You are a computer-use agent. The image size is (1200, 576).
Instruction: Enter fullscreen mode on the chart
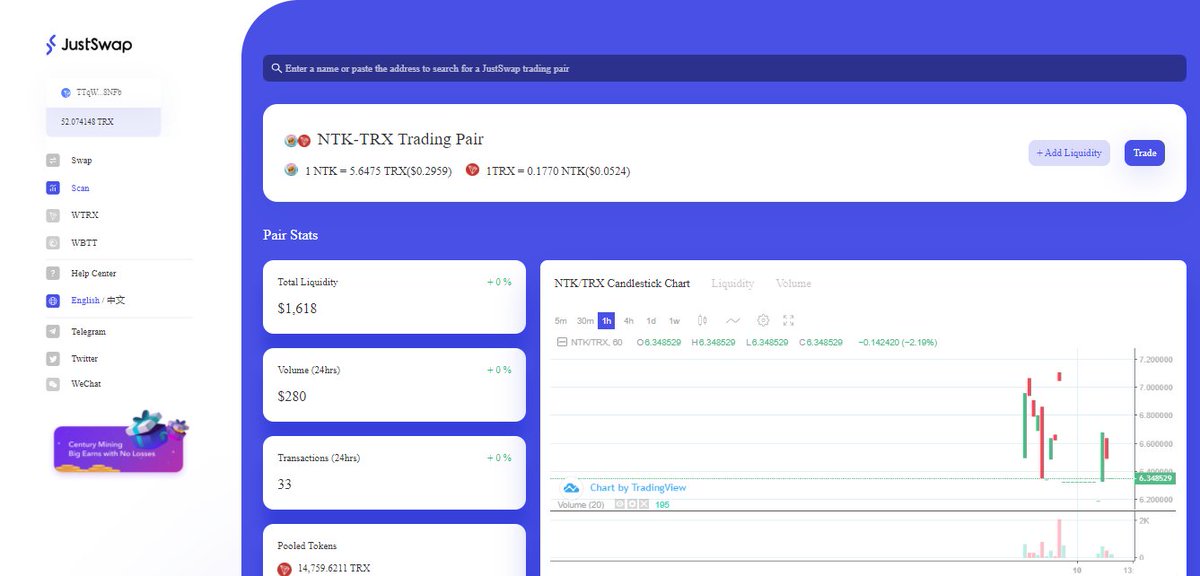pyautogui.click(x=788, y=320)
